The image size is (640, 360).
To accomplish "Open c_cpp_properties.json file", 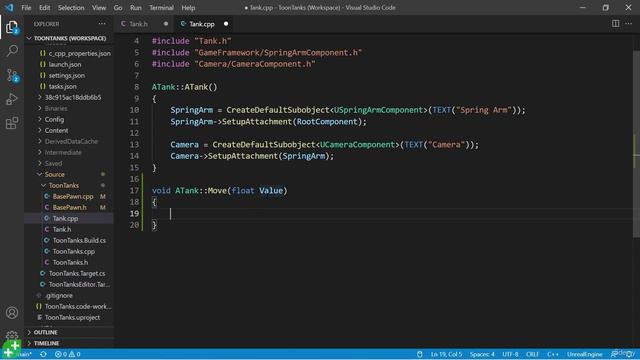I will (x=69, y=53).
